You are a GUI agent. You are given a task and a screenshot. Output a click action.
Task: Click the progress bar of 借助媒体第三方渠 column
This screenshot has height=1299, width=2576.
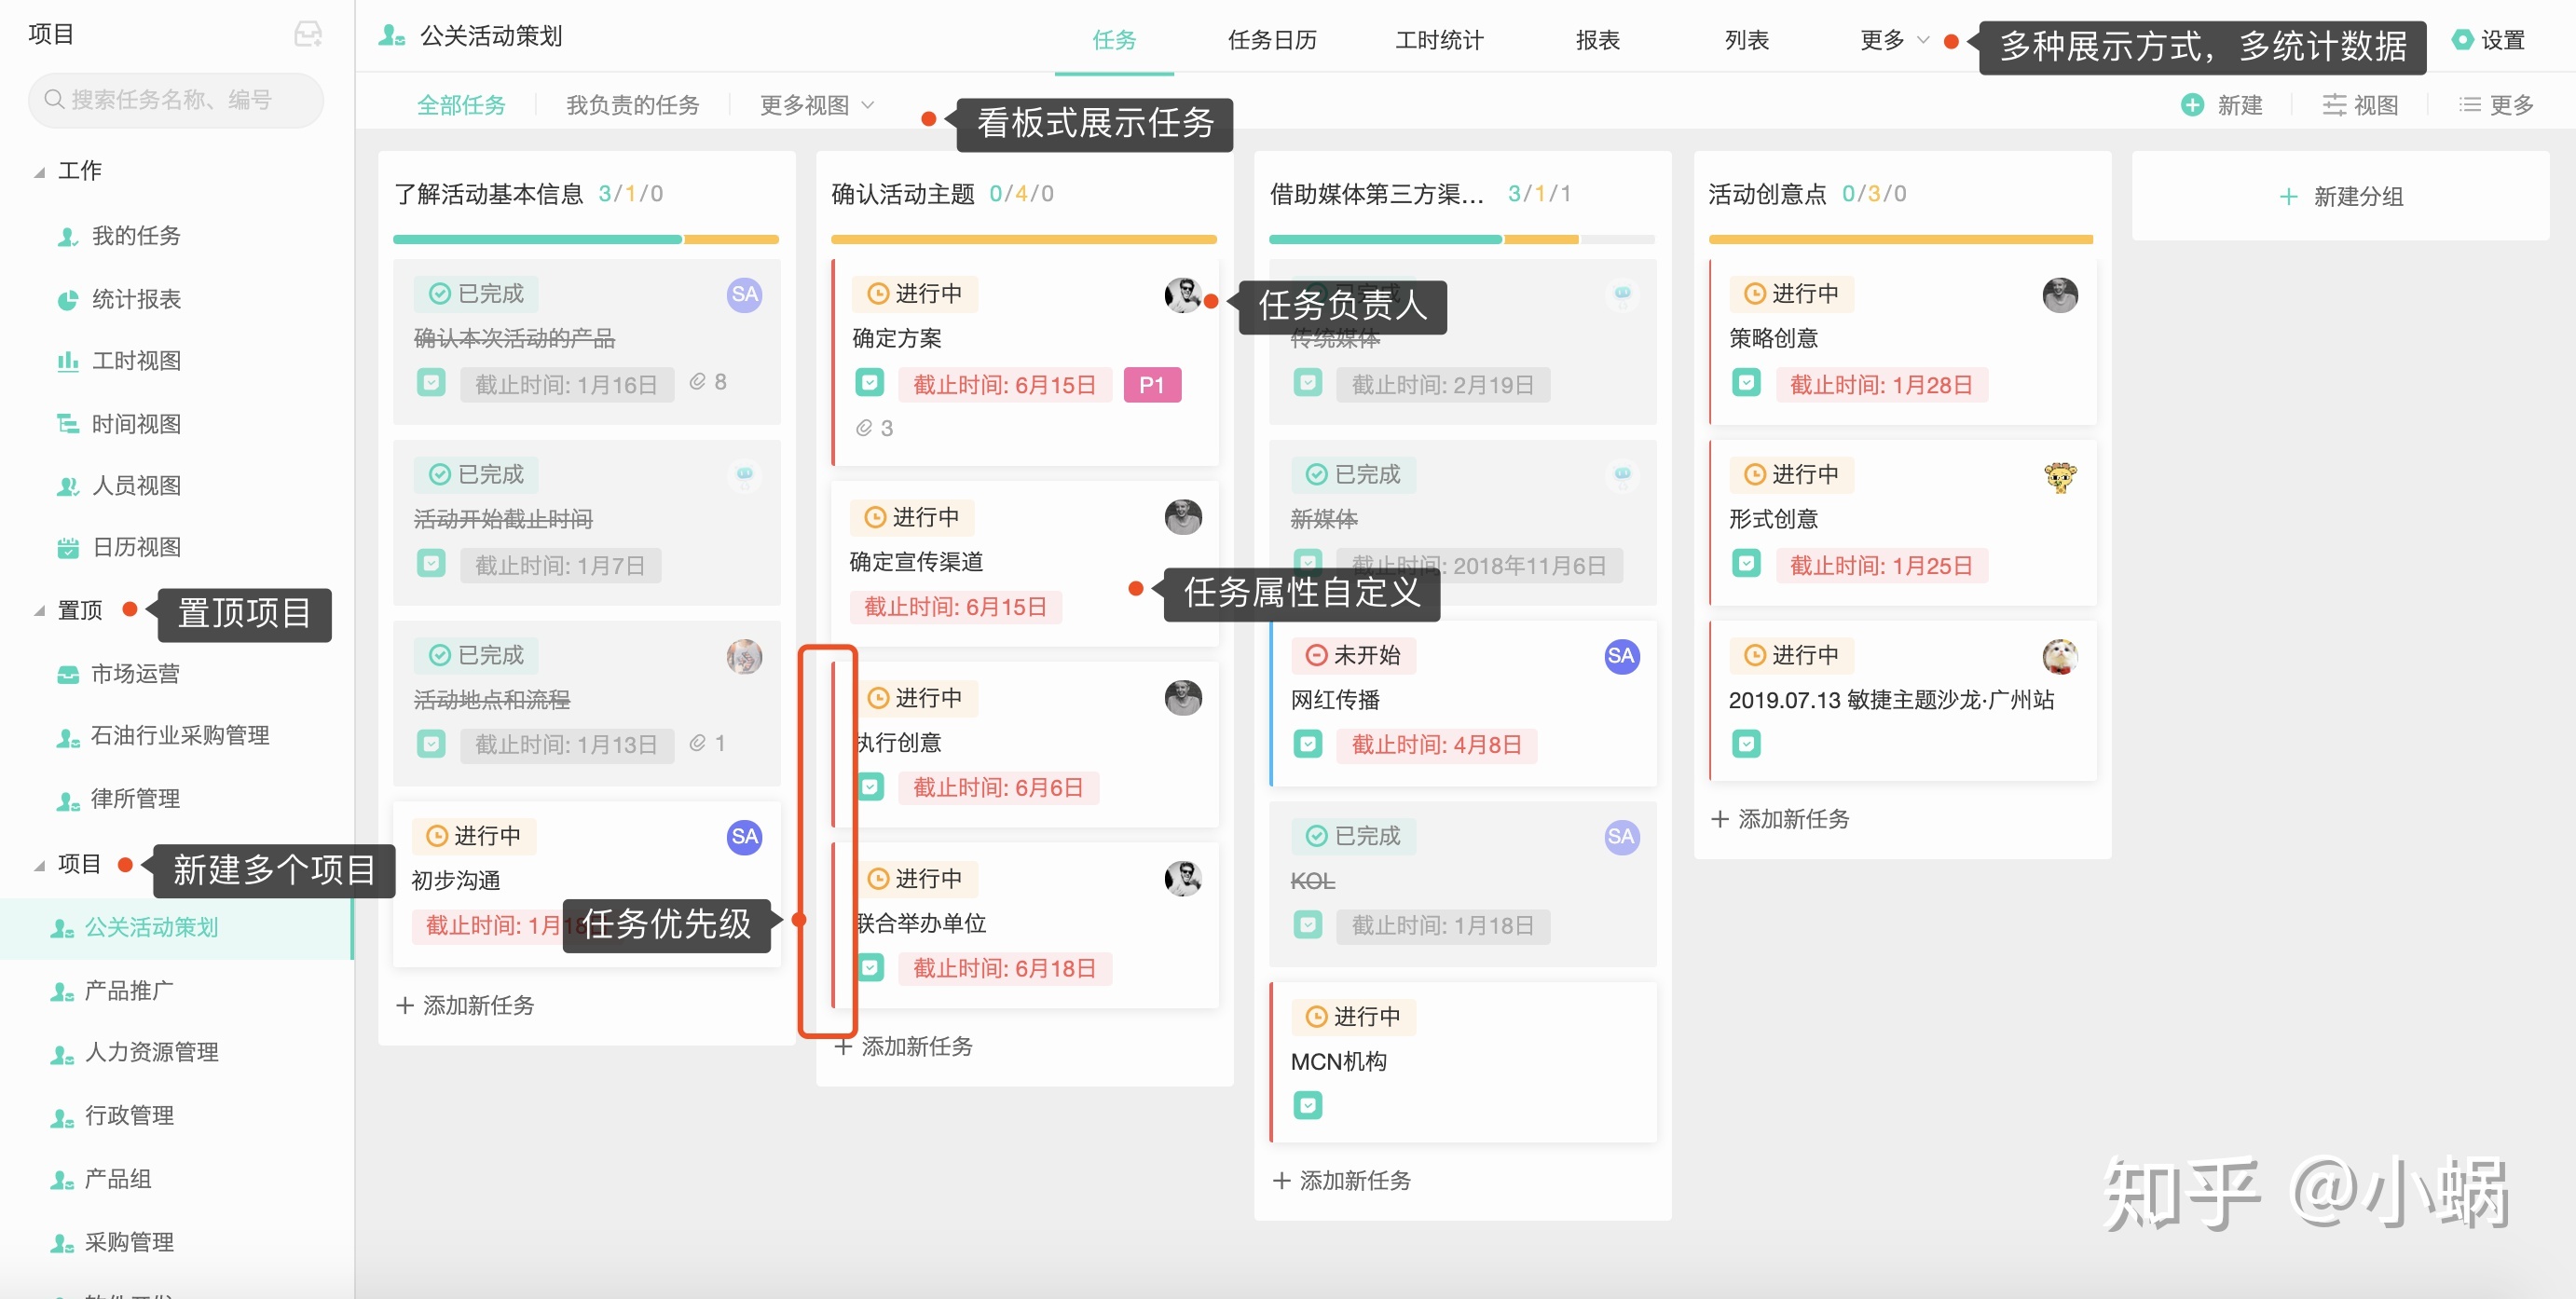[x=1461, y=239]
